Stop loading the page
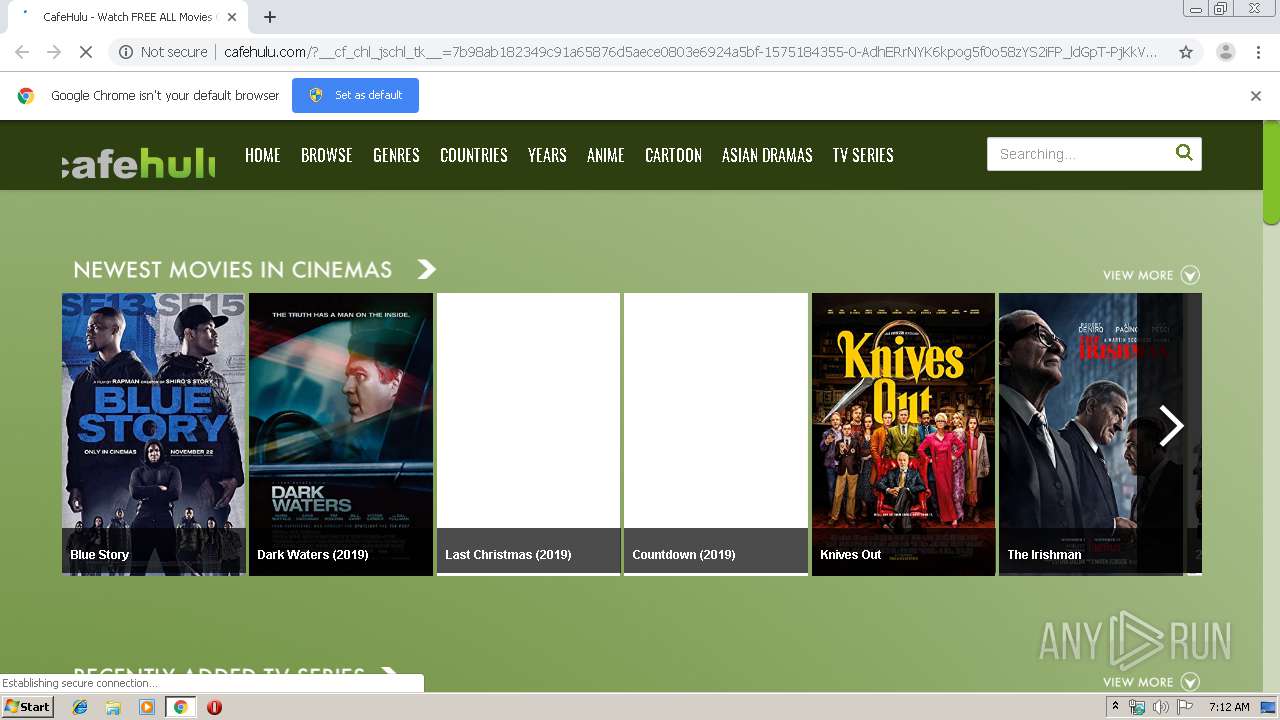1280x720 pixels. click(x=86, y=52)
